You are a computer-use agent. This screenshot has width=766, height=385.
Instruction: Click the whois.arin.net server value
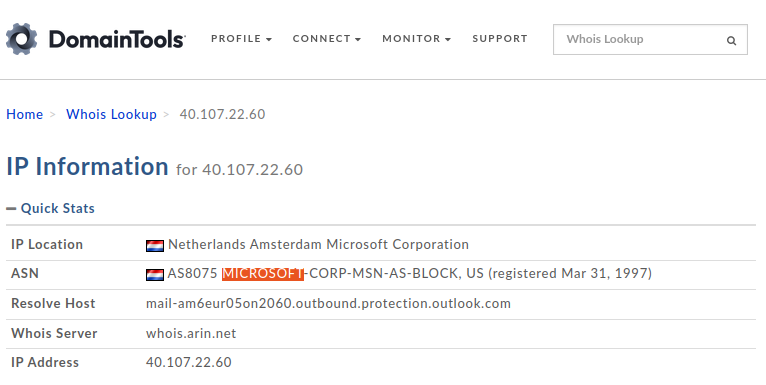(191, 334)
